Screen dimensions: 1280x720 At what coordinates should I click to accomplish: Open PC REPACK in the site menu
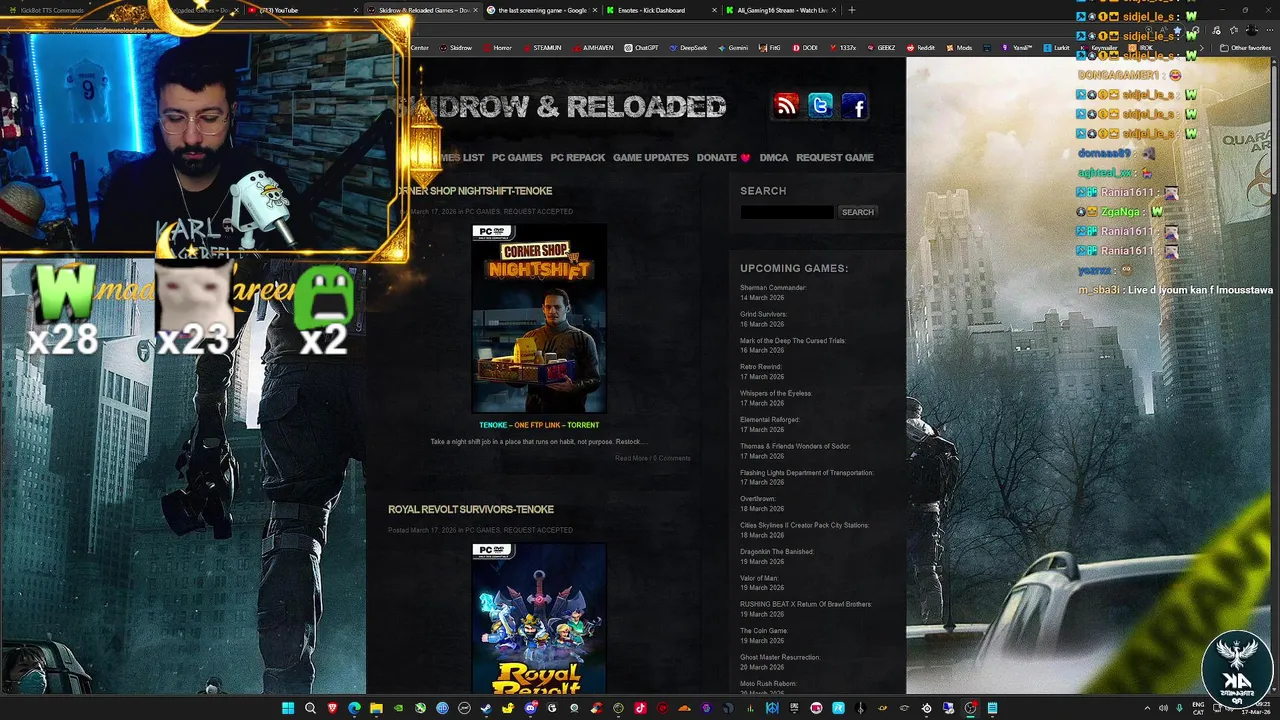[x=578, y=158]
